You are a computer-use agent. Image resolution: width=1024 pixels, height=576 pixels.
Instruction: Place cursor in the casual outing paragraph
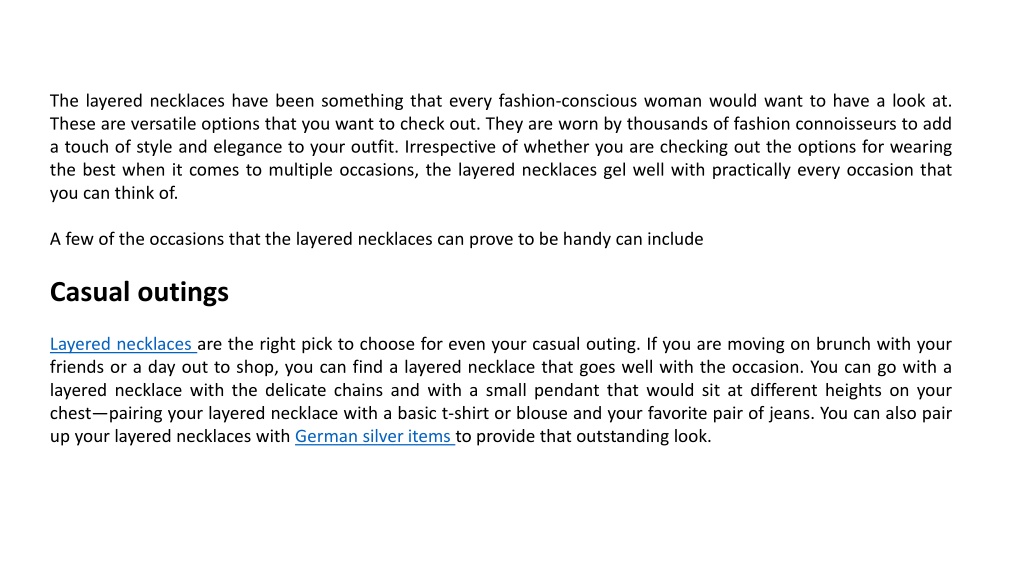(x=501, y=390)
